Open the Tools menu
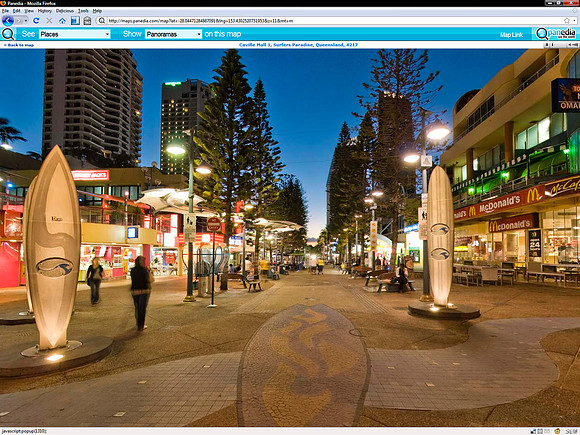The image size is (580, 435). pyautogui.click(x=83, y=11)
